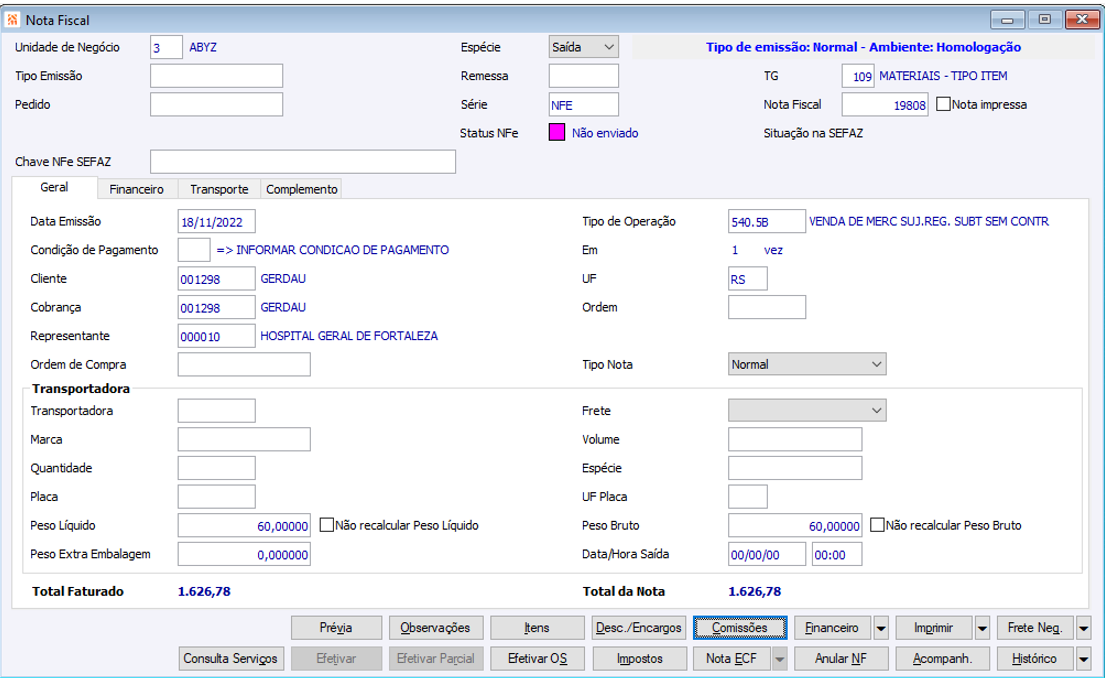Image resolution: width=1105 pixels, height=678 pixels.
Task: Click the Consulta Serviços button
Action: point(231,659)
